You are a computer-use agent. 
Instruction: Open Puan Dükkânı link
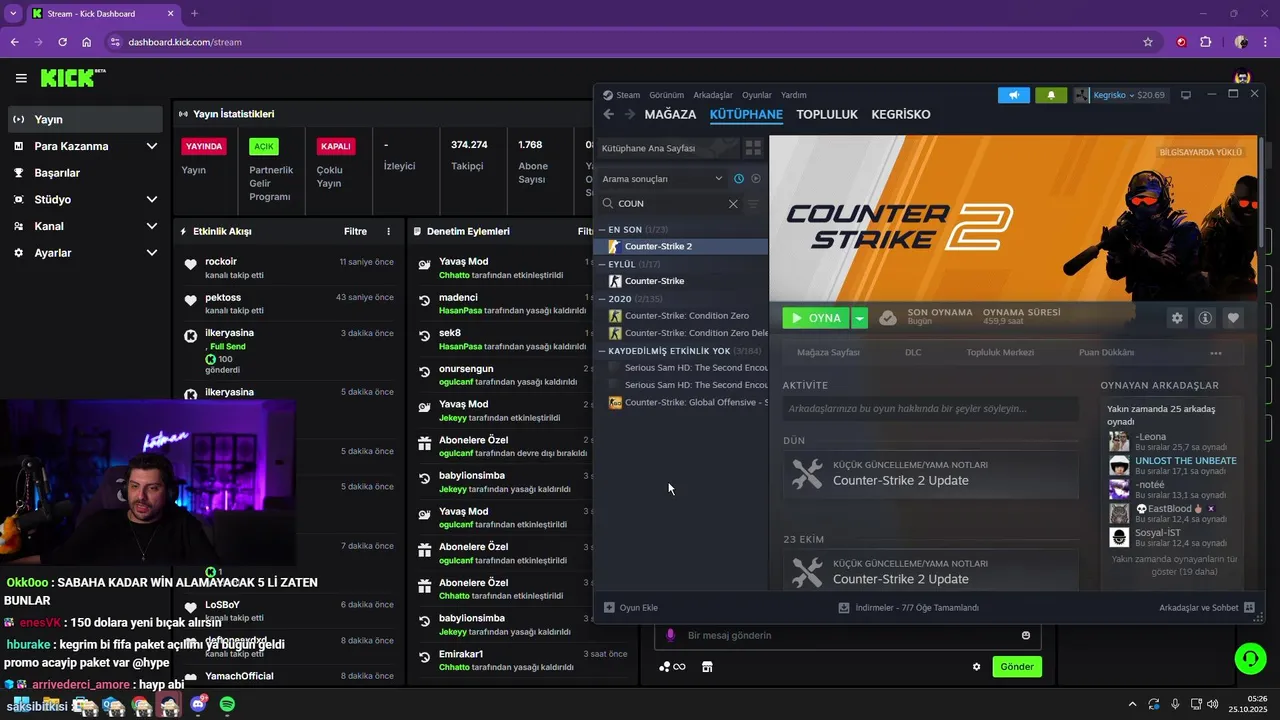pyautogui.click(x=1106, y=352)
